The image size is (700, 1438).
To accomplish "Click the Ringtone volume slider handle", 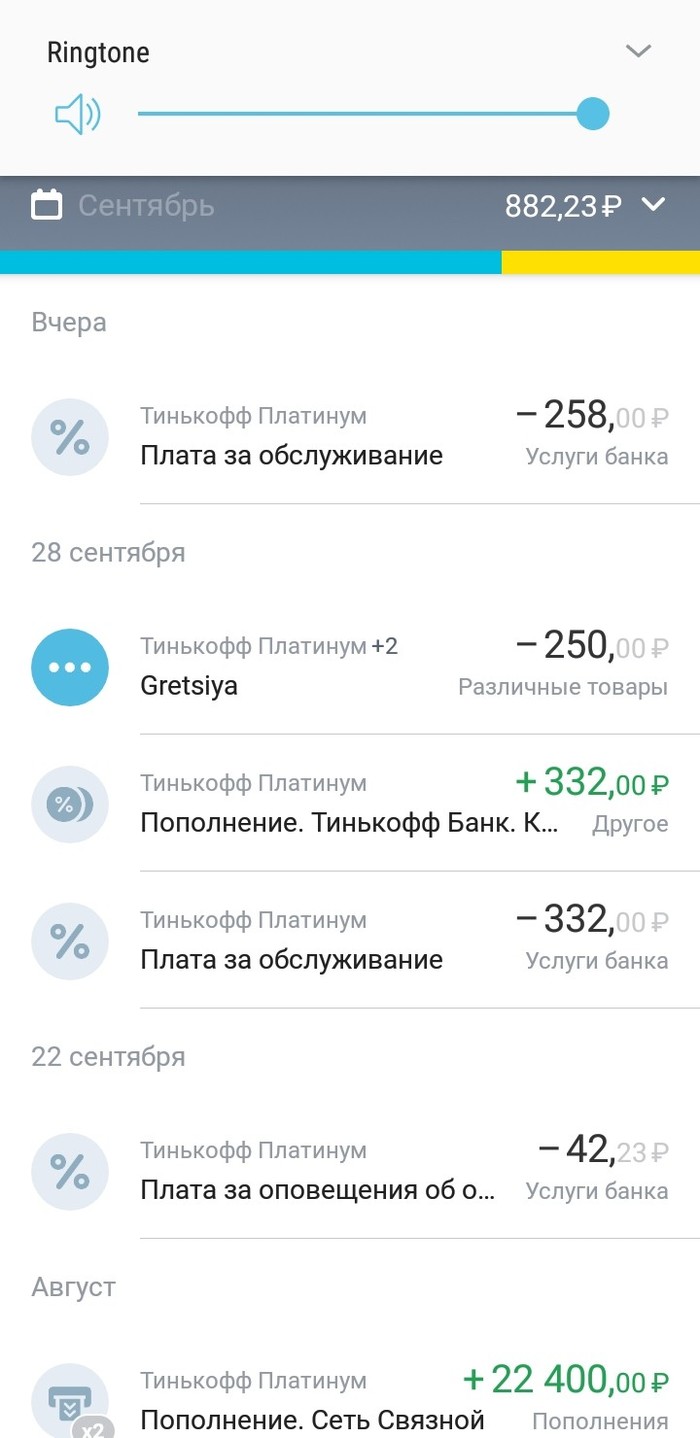I will (593, 114).
